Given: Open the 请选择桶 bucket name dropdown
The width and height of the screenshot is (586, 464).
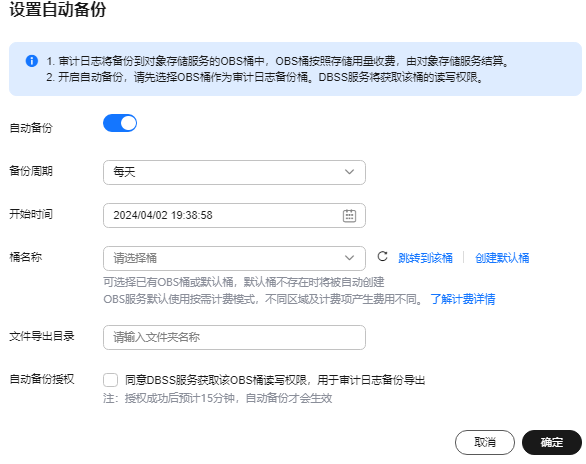Looking at the screenshot, I should 234,258.
